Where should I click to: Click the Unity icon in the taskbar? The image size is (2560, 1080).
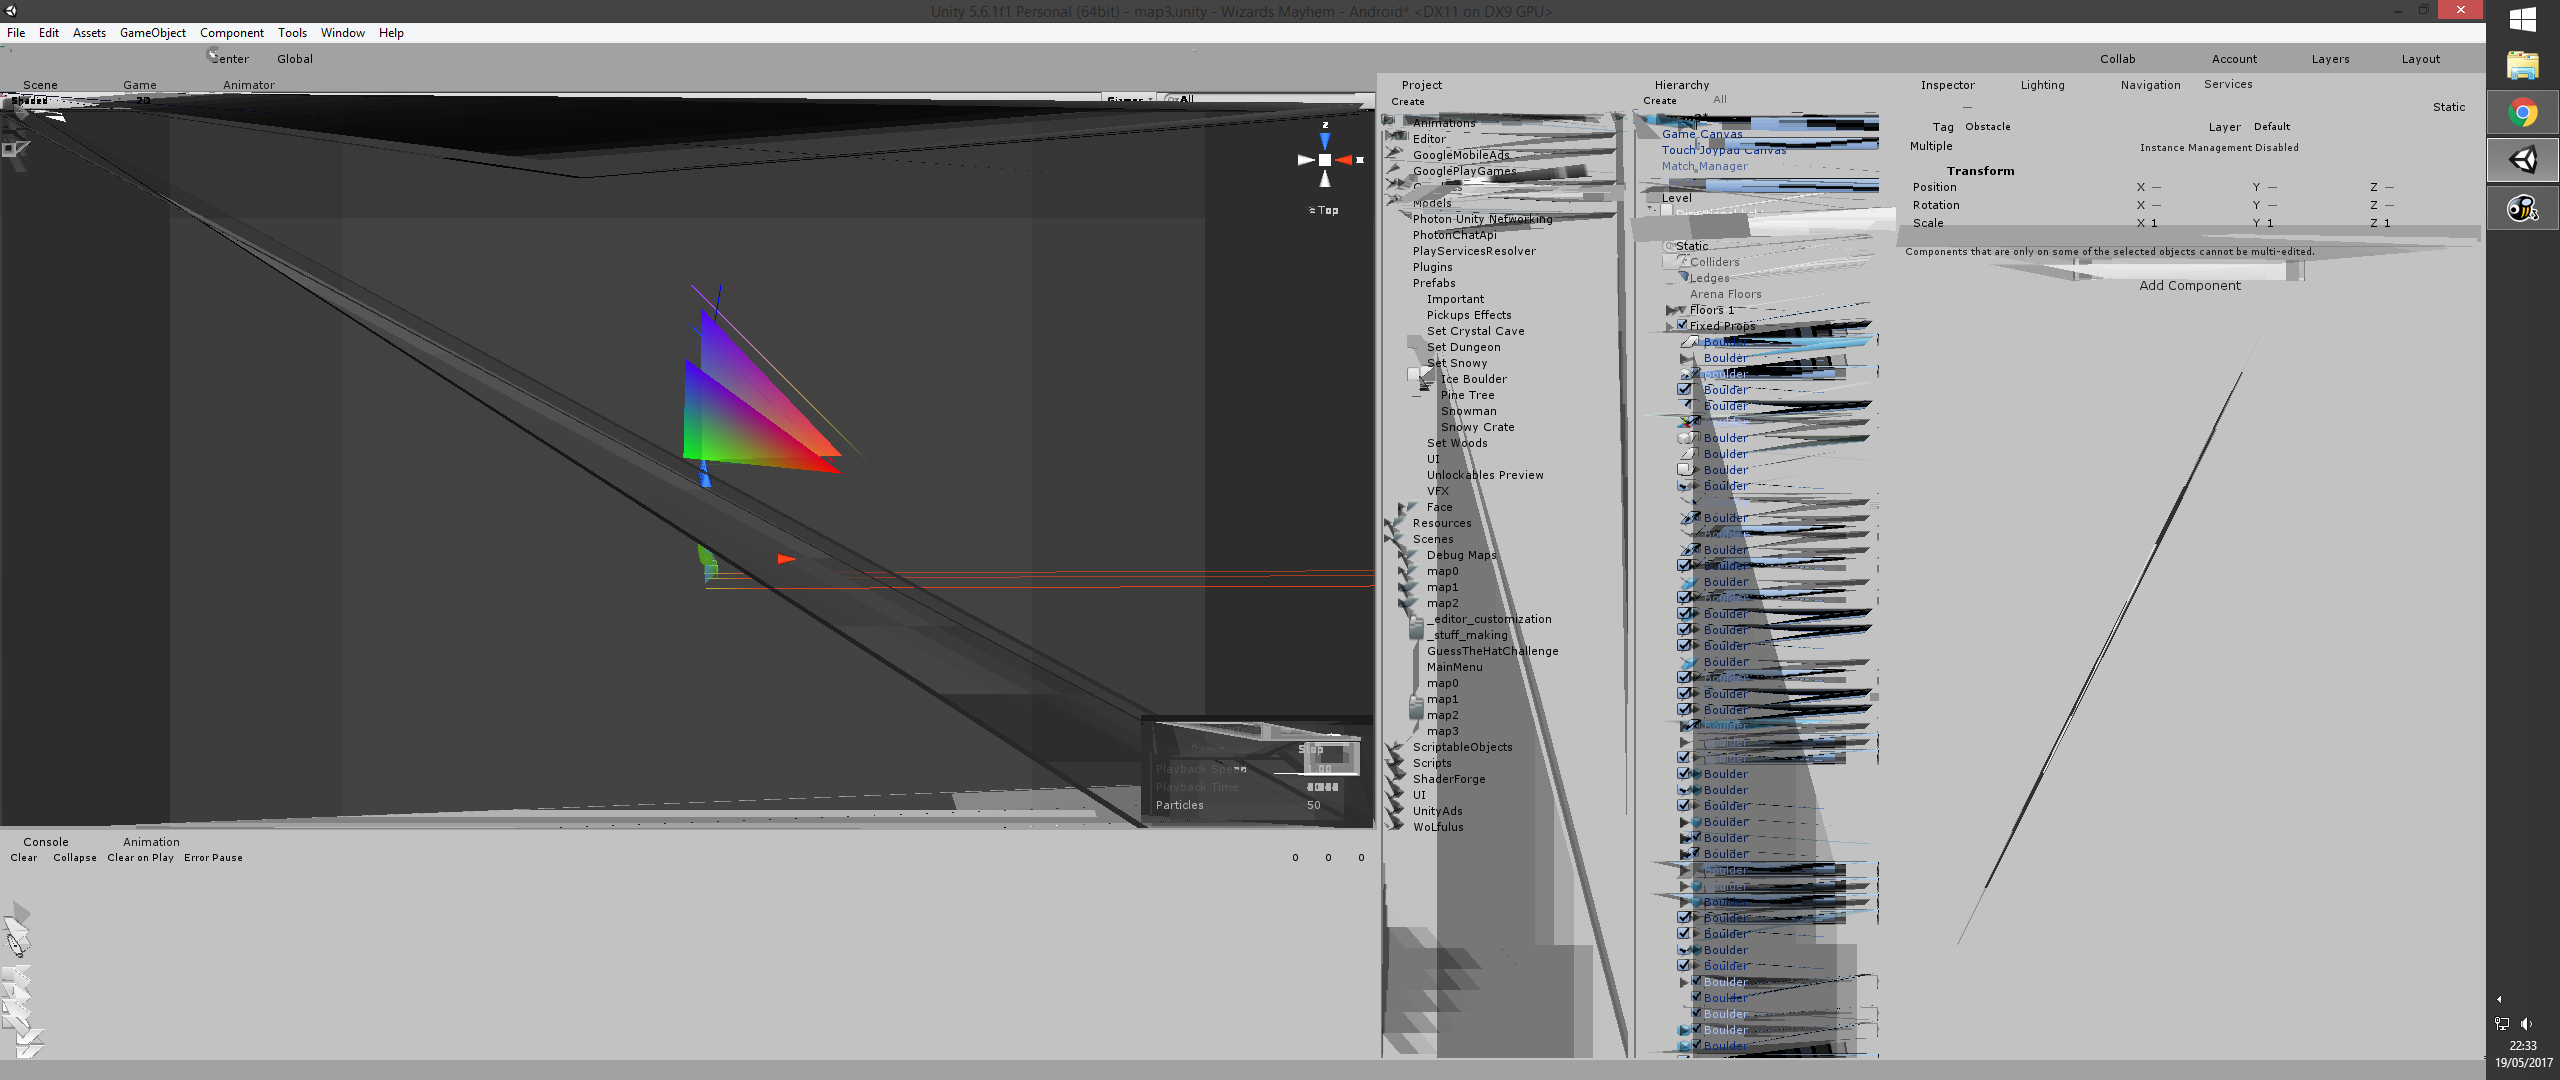tap(2522, 160)
